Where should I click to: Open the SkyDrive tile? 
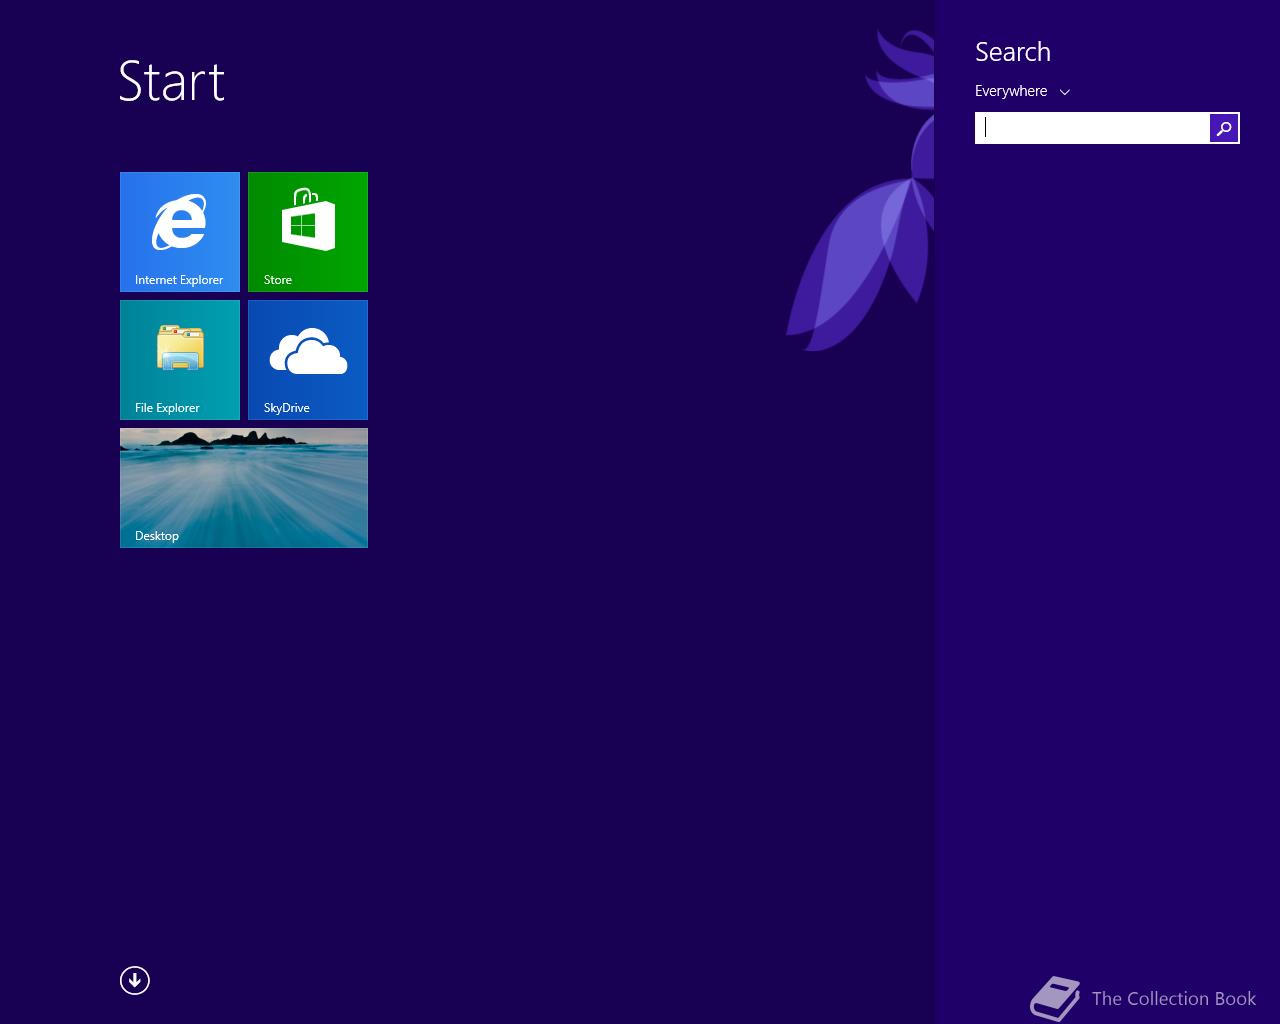[x=308, y=360]
